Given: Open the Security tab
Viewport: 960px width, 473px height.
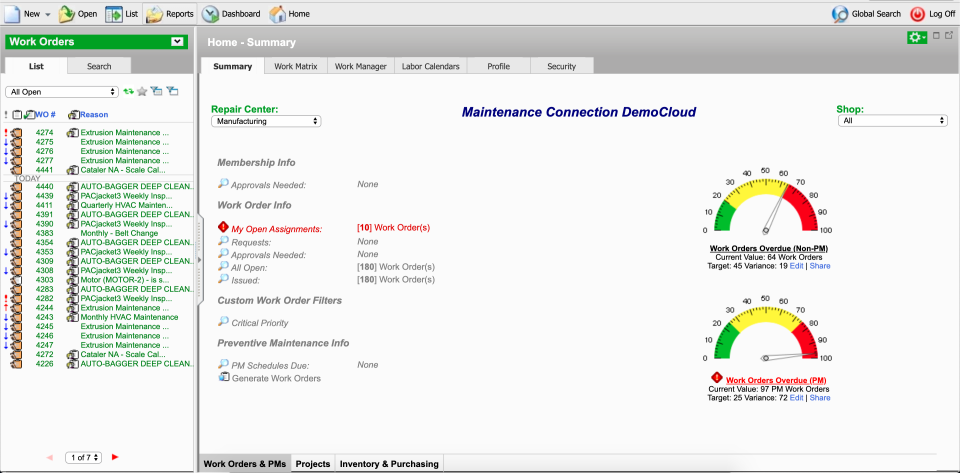Looking at the screenshot, I should (562, 66).
